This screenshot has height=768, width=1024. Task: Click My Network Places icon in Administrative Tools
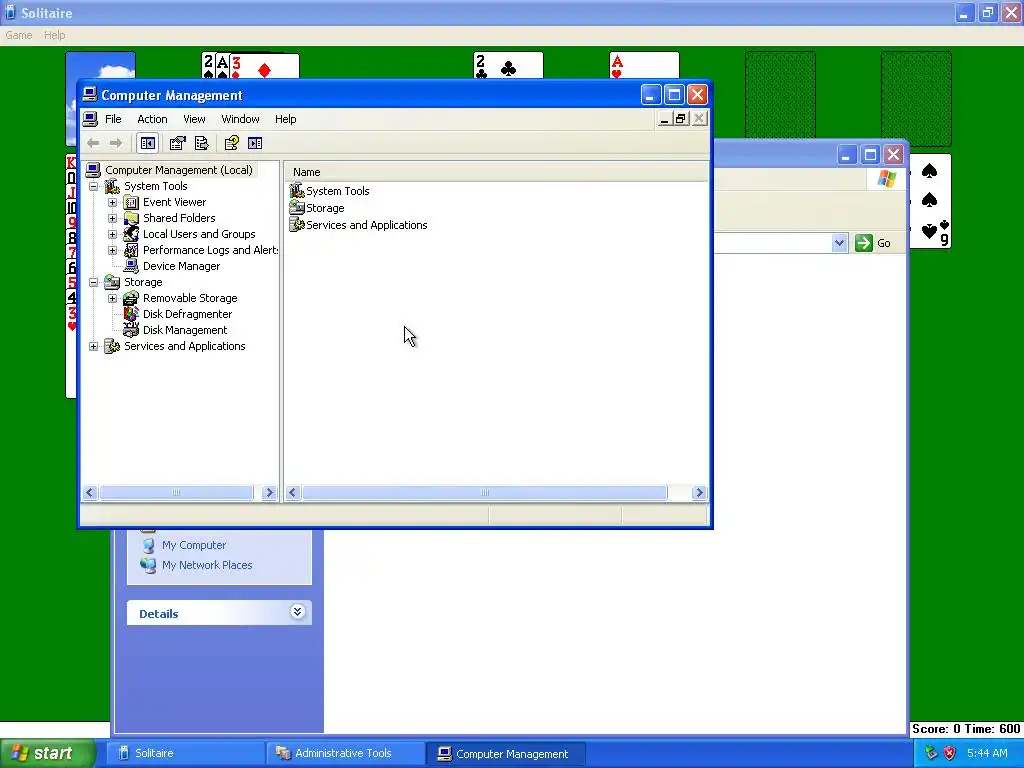coord(149,565)
